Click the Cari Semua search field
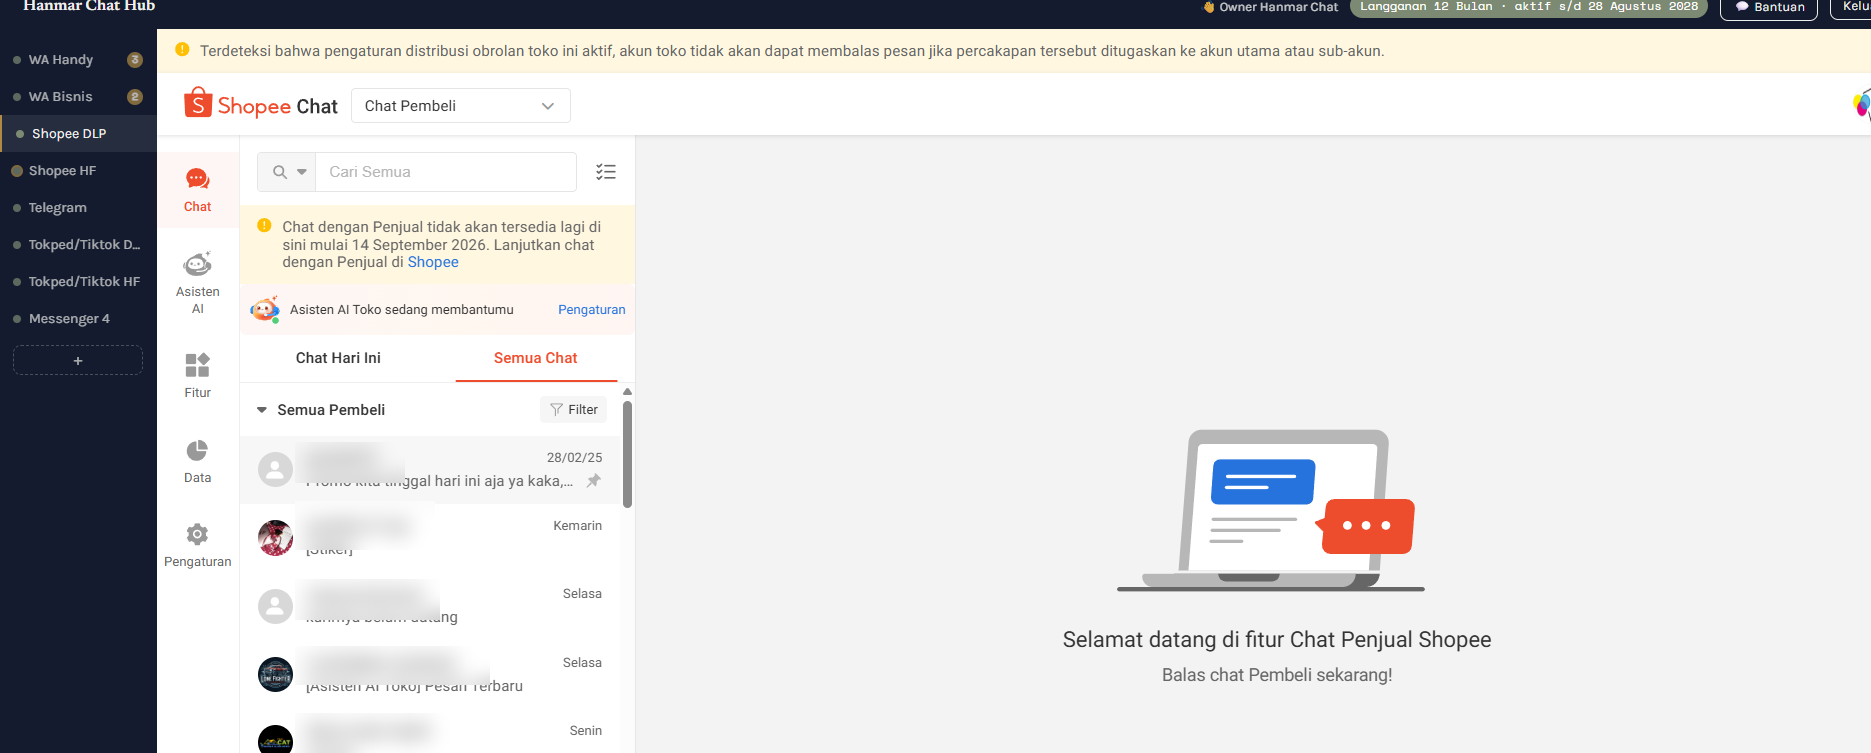Screen dimensions: 1871x753 [446, 172]
